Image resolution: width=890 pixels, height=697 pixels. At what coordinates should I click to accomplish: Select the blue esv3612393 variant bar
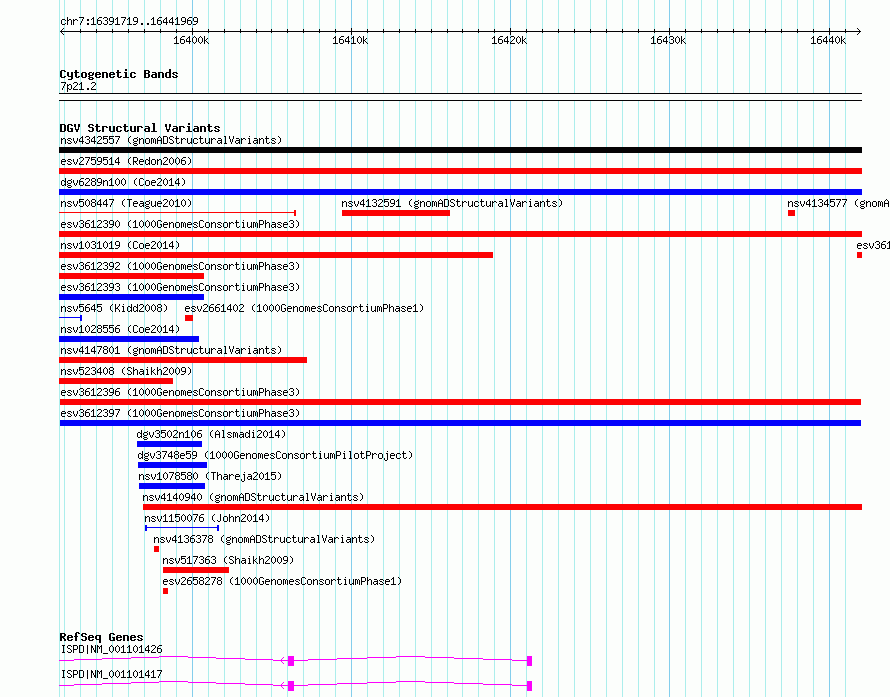click(x=132, y=297)
